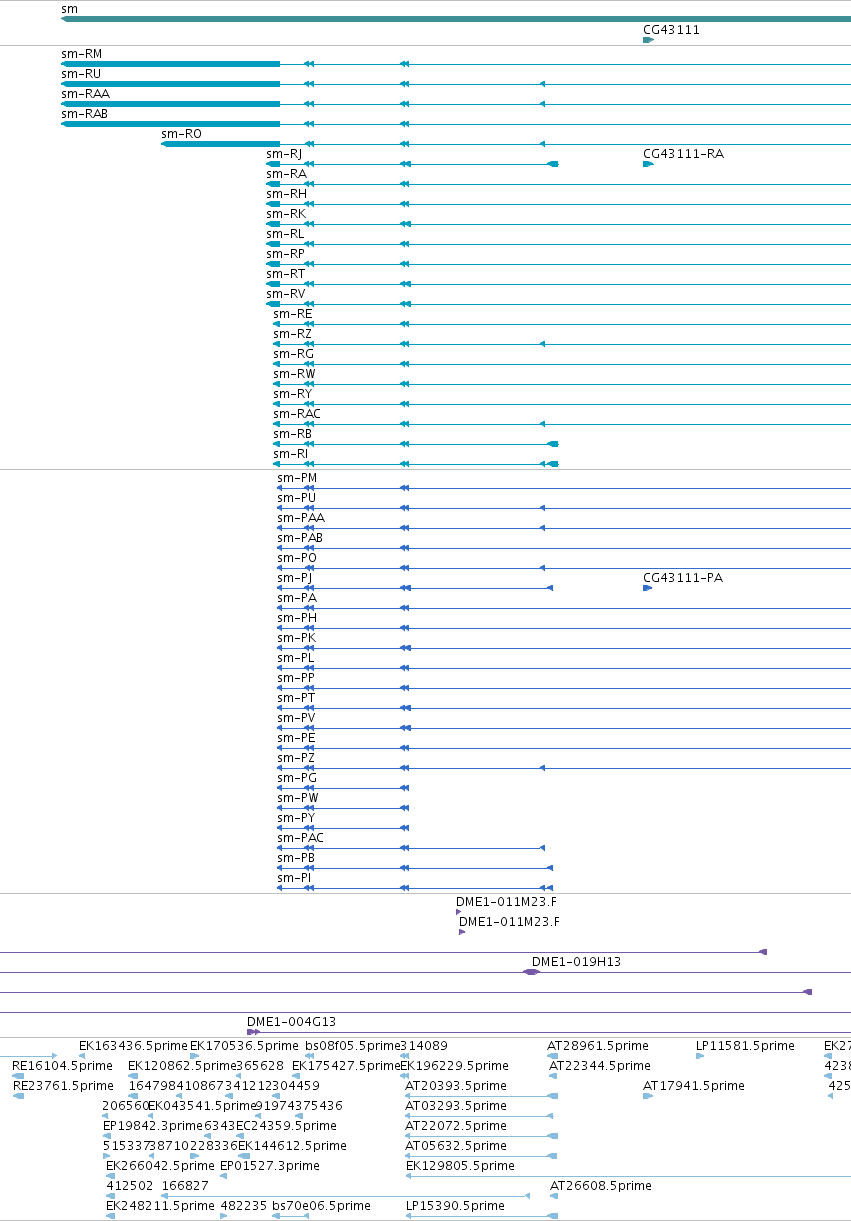The image size is (851, 1221).
Task: Select the AT03293.5prime EST label
Action: (455, 1106)
